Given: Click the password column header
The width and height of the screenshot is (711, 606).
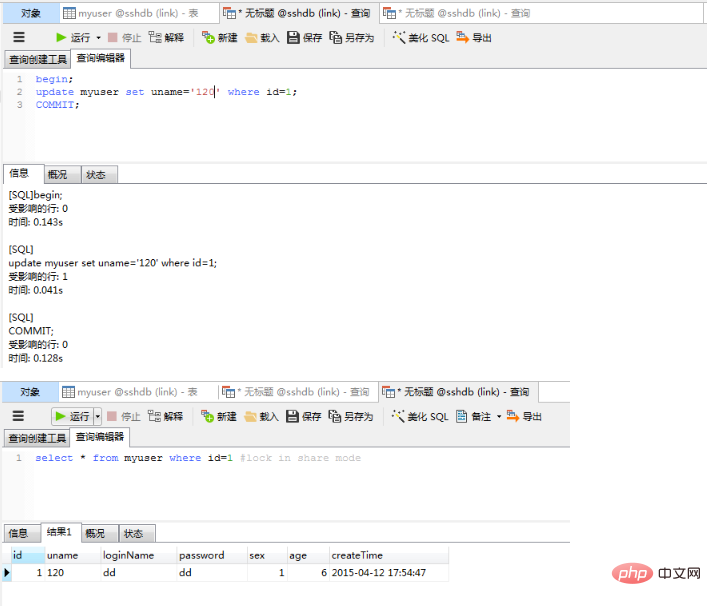Looking at the screenshot, I should click(212, 556).
